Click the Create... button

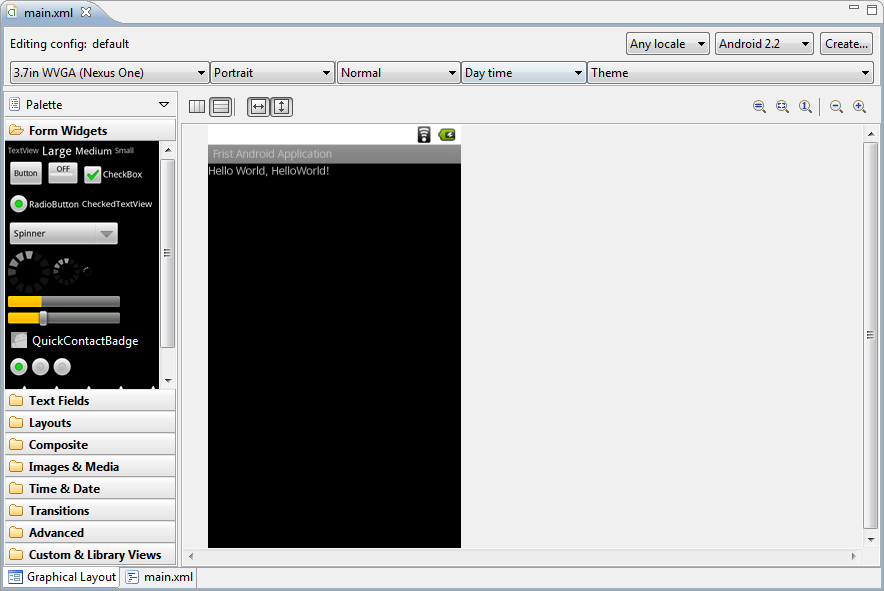(x=846, y=43)
